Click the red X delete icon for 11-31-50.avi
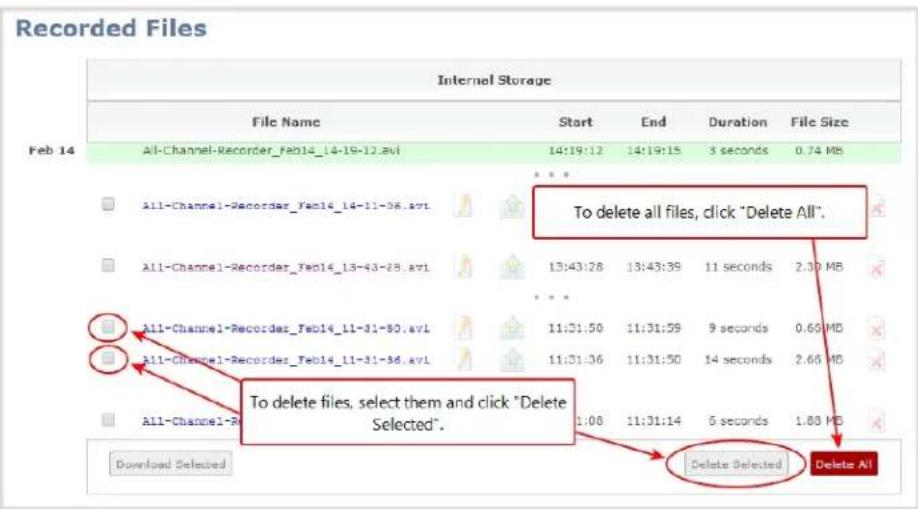918x509 pixels. click(x=876, y=330)
